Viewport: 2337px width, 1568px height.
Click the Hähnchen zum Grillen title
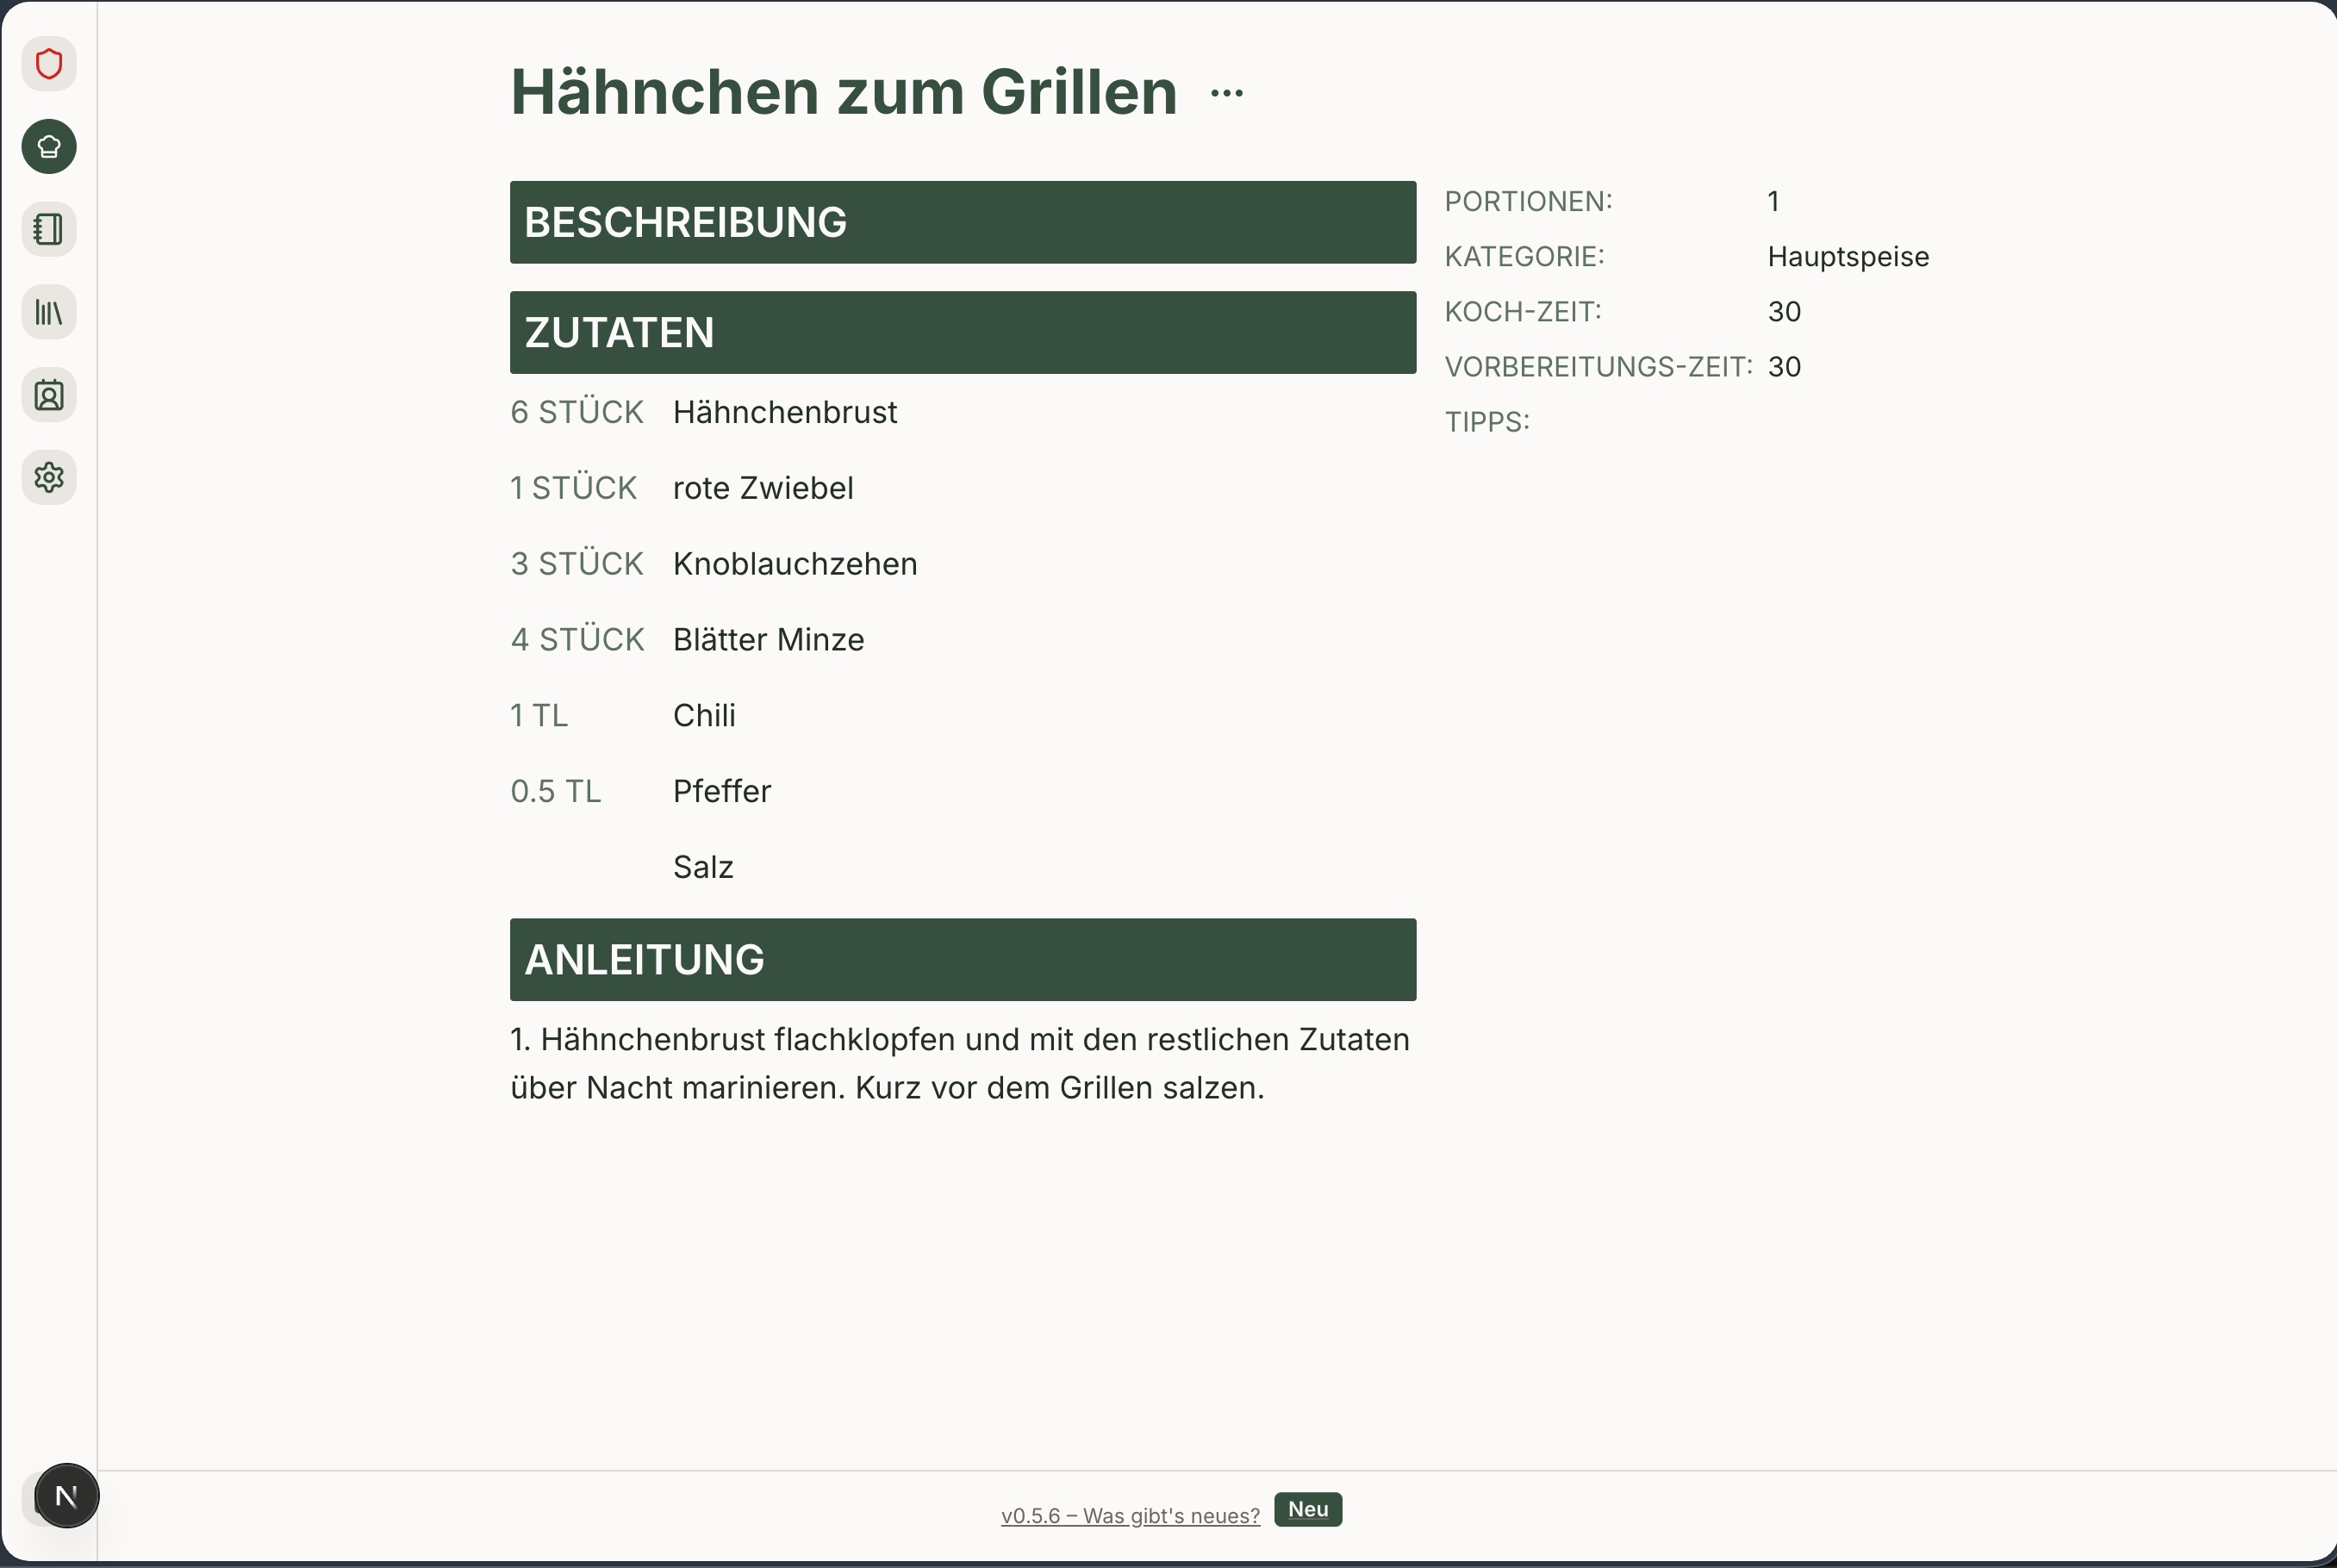click(843, 92)
